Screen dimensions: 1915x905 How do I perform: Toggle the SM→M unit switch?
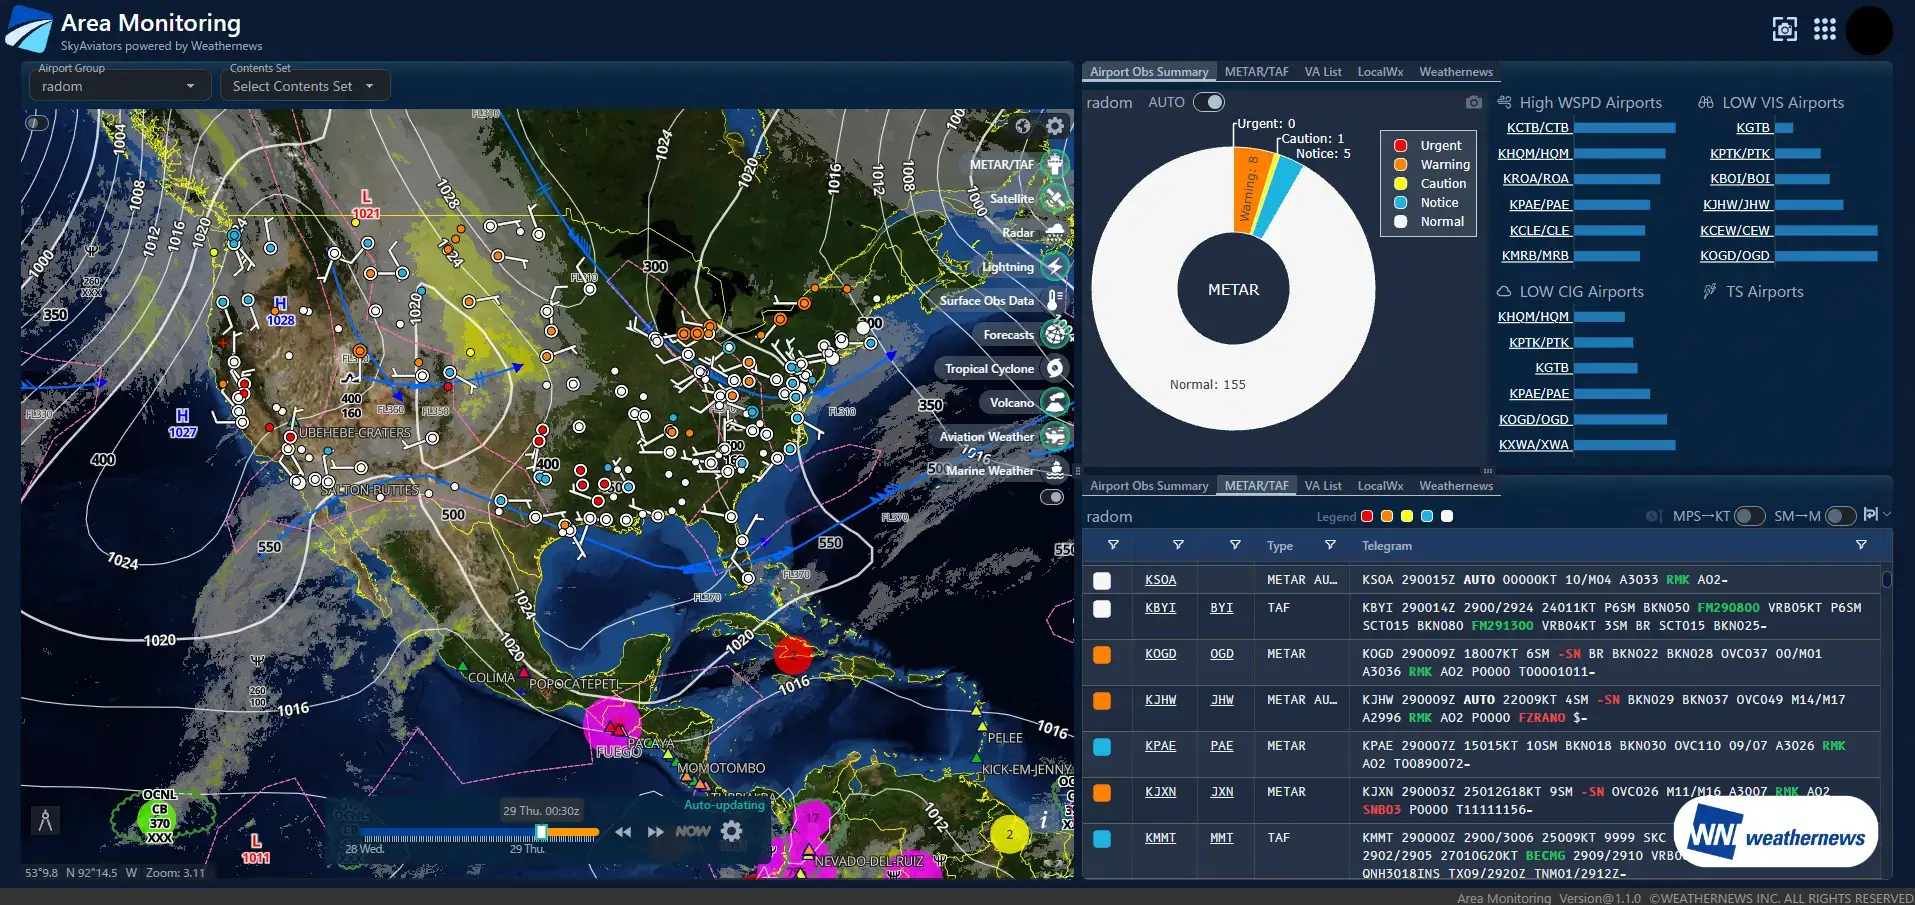coord(1839,516)
